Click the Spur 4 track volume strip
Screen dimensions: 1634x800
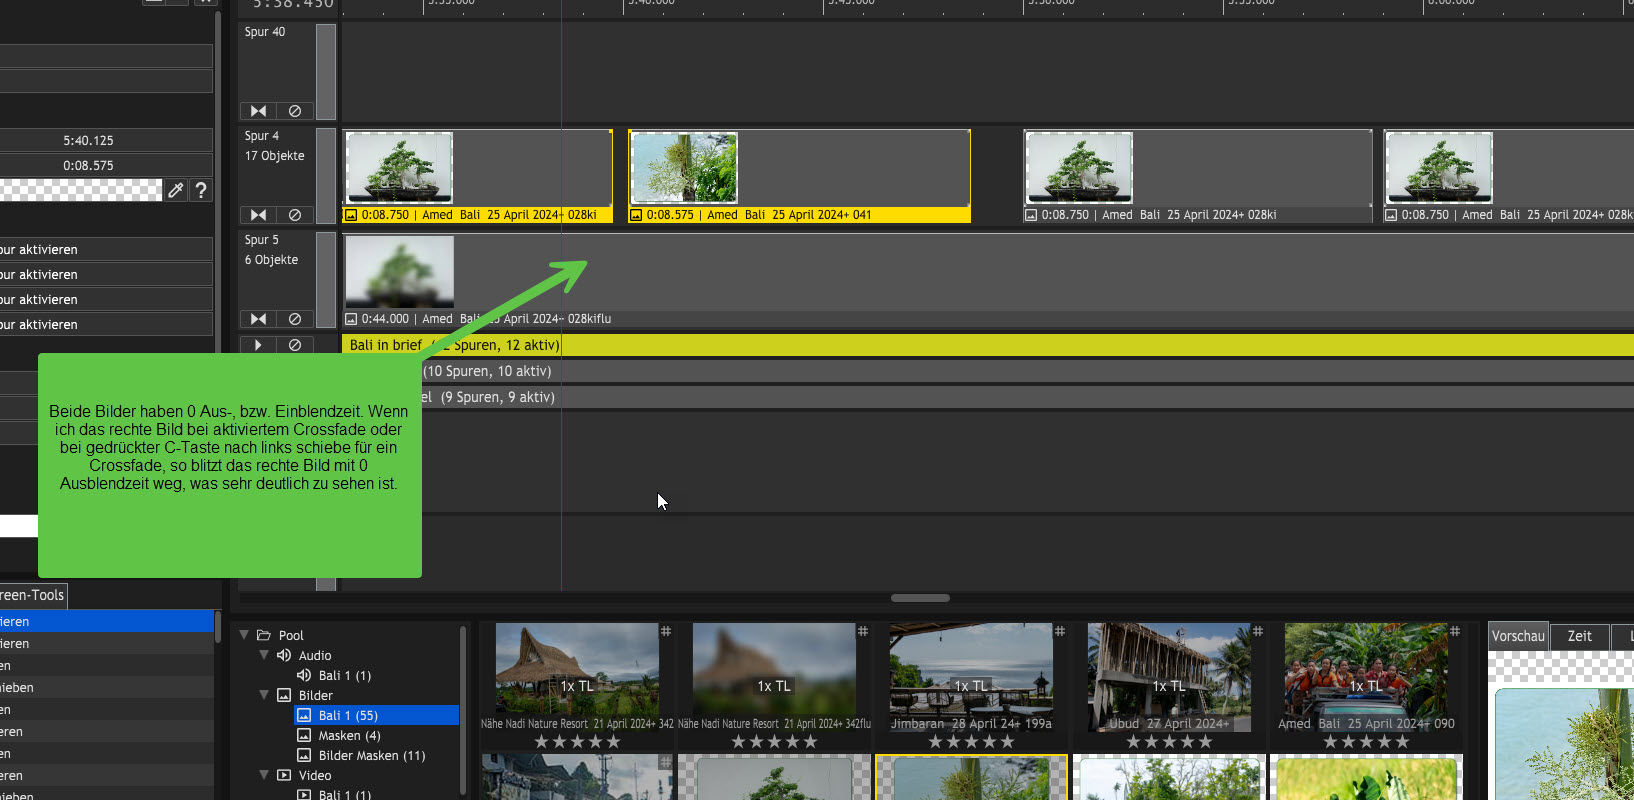click(326, 176)
